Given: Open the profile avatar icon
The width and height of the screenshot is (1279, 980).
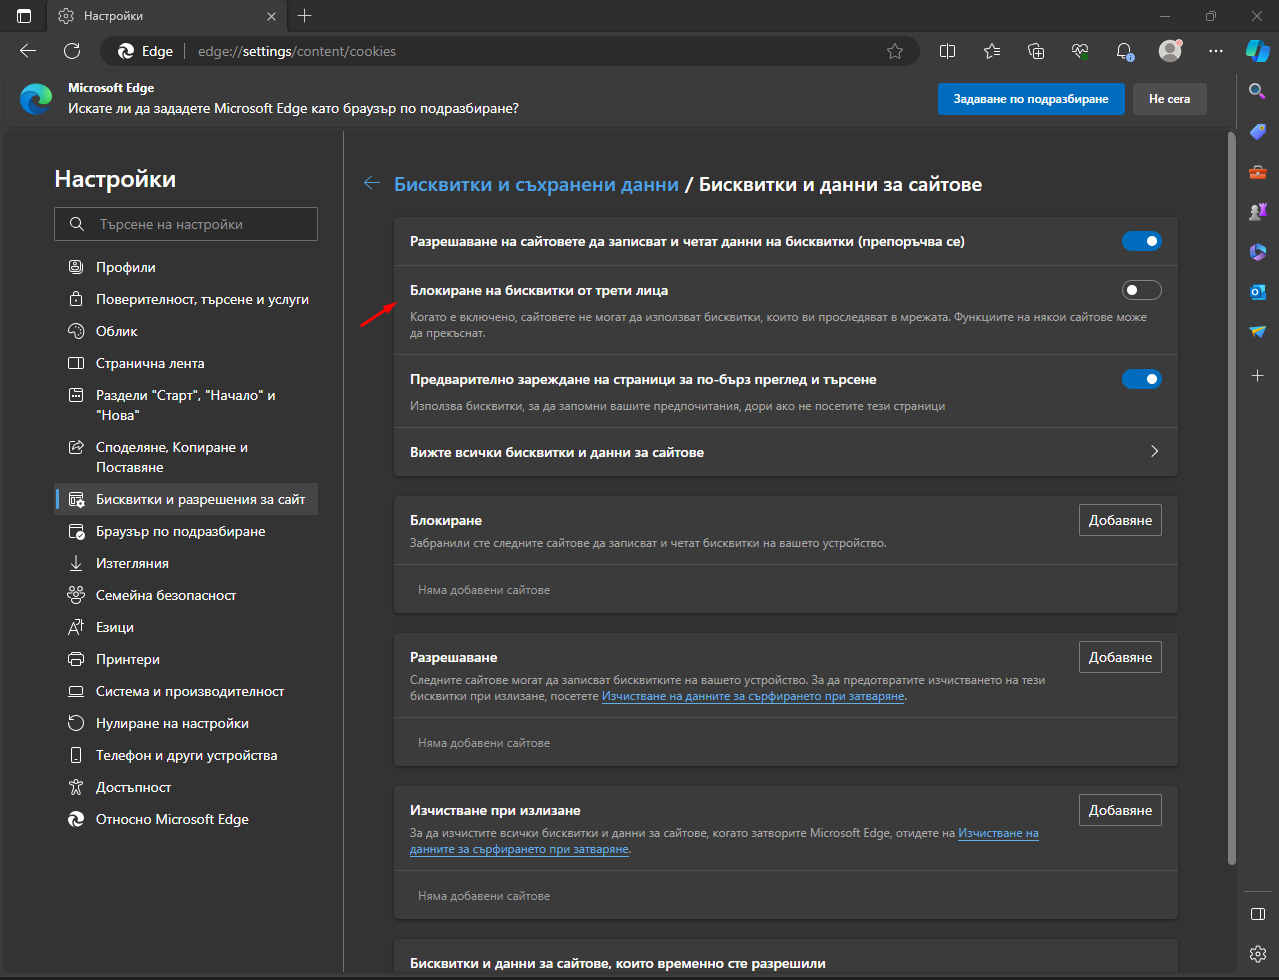Looking at the screenshot, I should [1170, 50].
